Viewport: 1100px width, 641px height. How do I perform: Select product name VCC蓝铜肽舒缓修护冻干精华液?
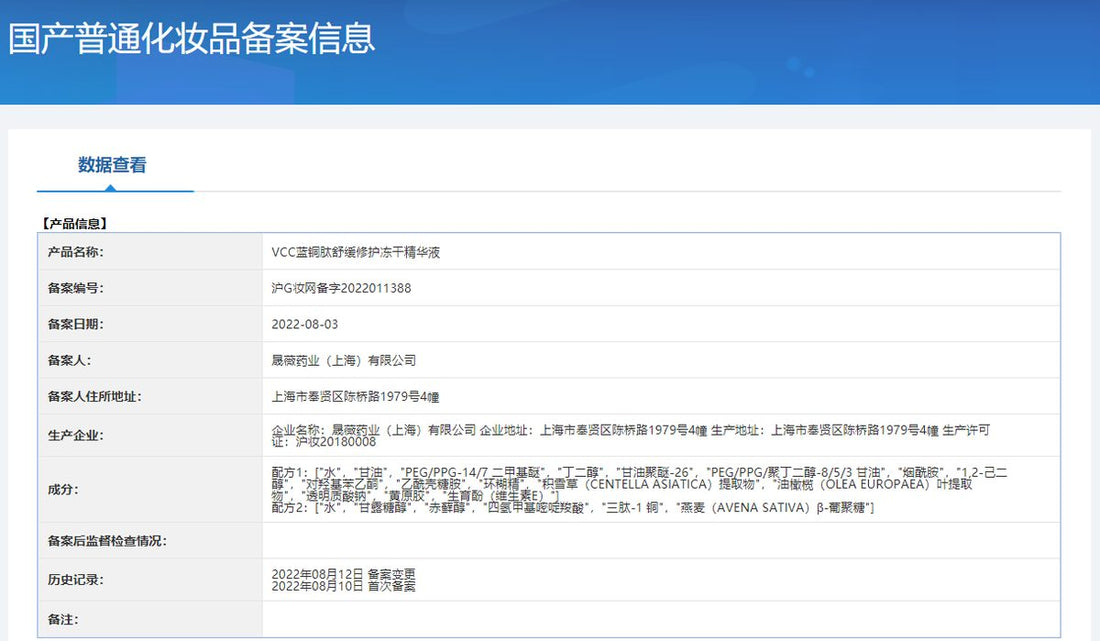pos(356,252)
